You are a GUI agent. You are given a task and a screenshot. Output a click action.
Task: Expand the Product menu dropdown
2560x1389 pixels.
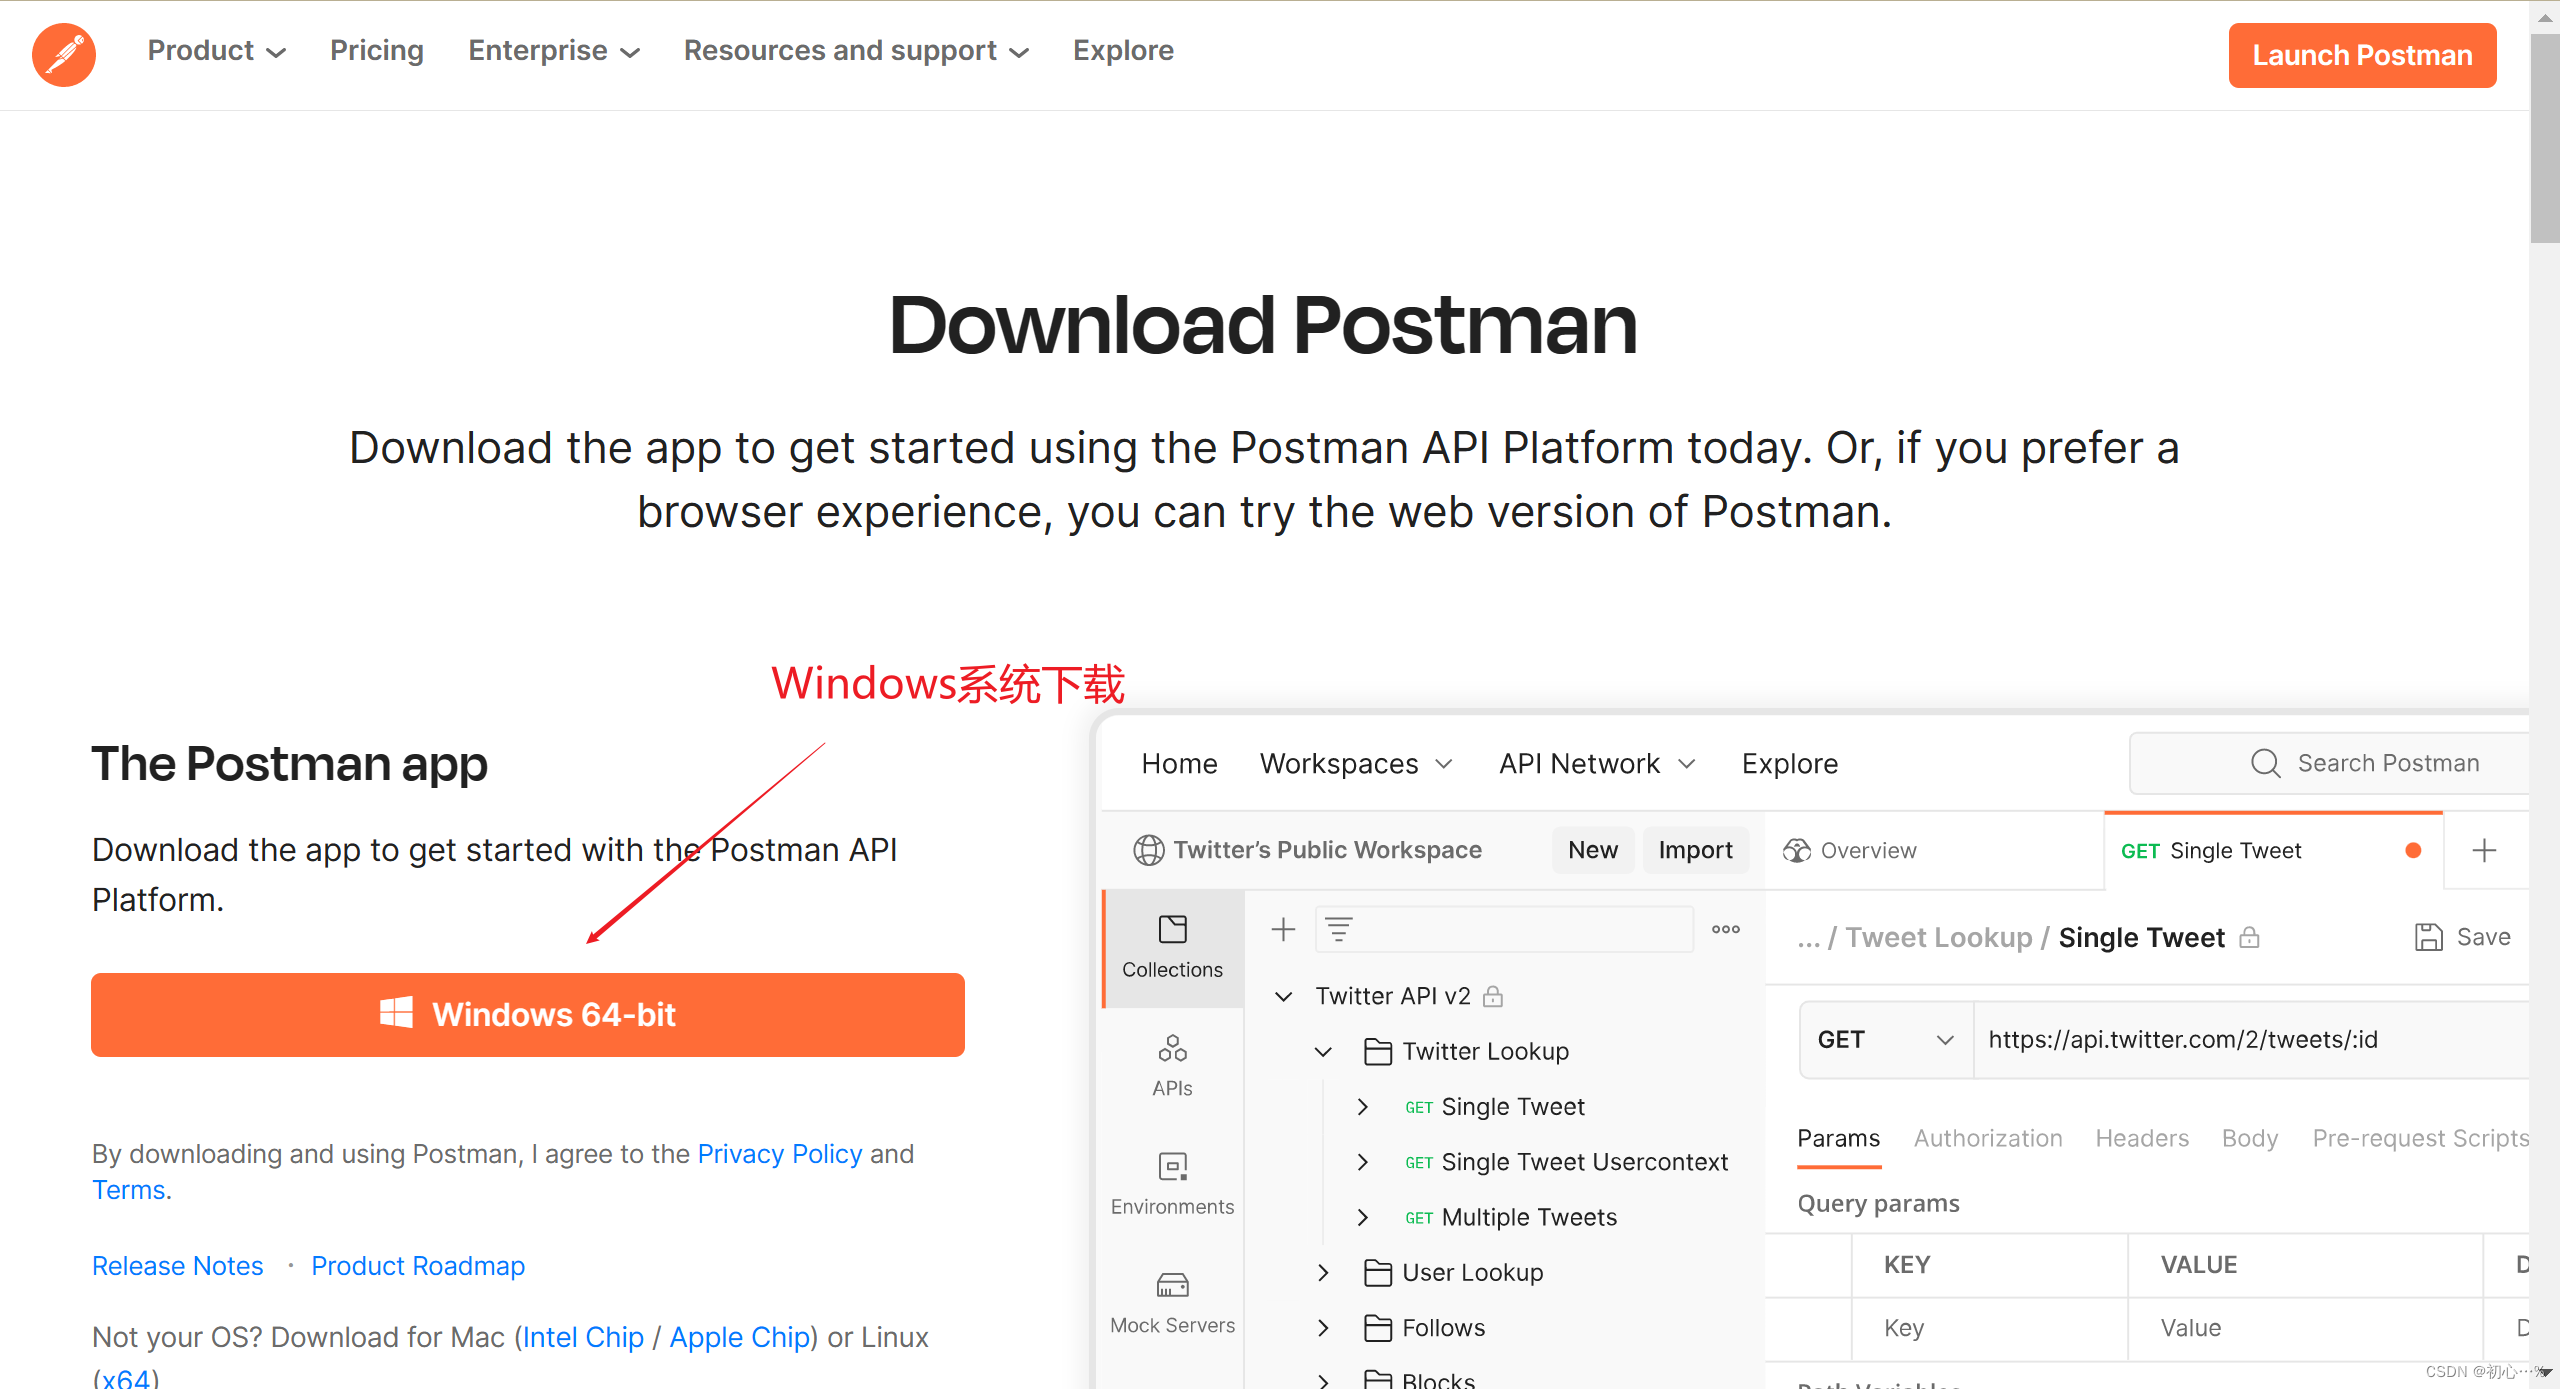(x=216, y=51)
